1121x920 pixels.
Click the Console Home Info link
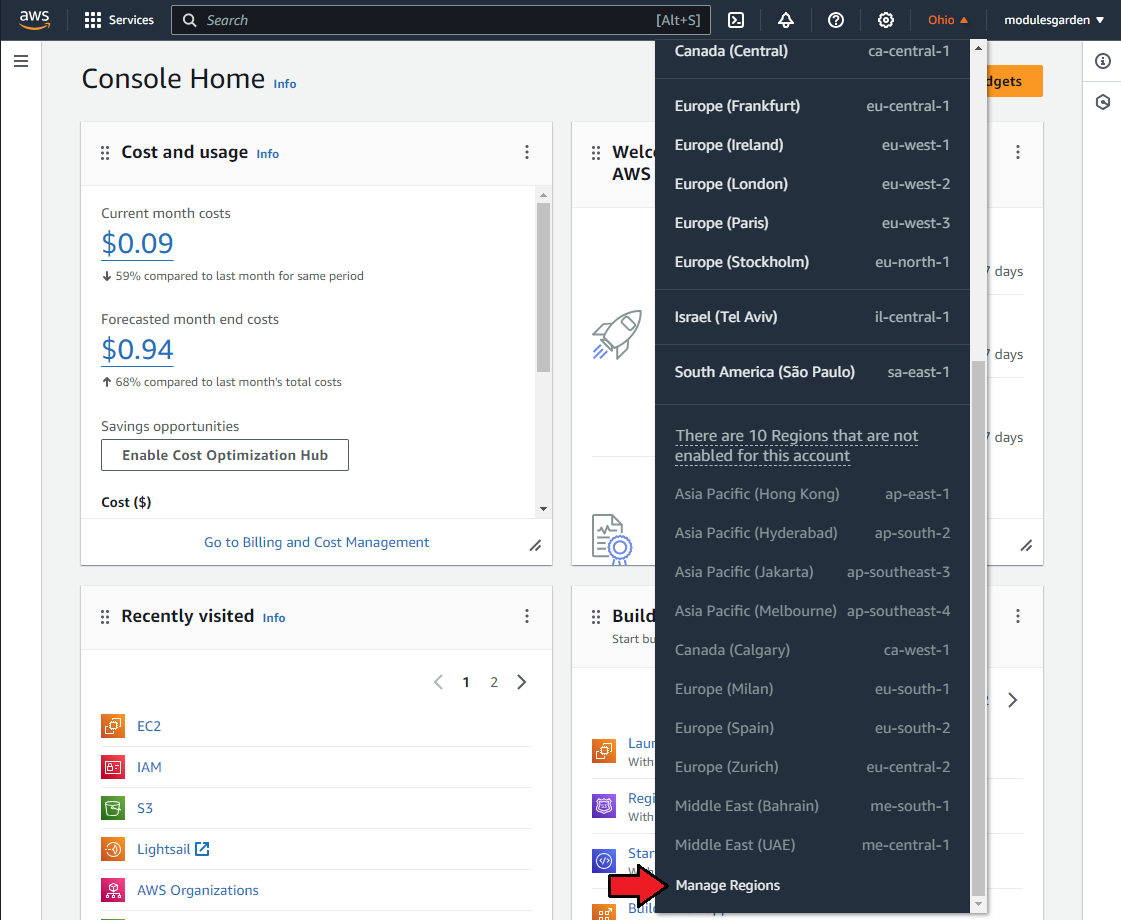(285, 84)
